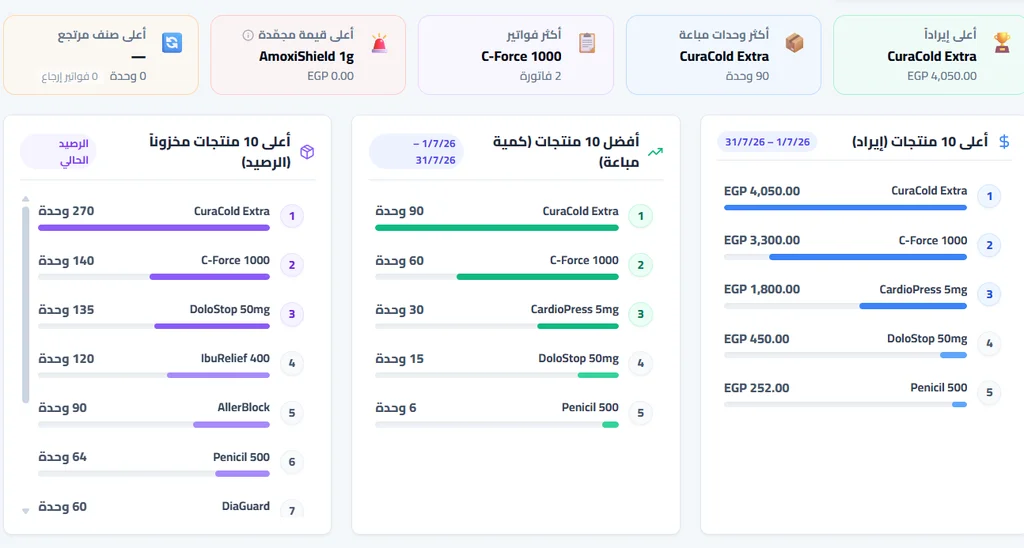Click the scroll down arrow in stock list

[x=25, y=511]
